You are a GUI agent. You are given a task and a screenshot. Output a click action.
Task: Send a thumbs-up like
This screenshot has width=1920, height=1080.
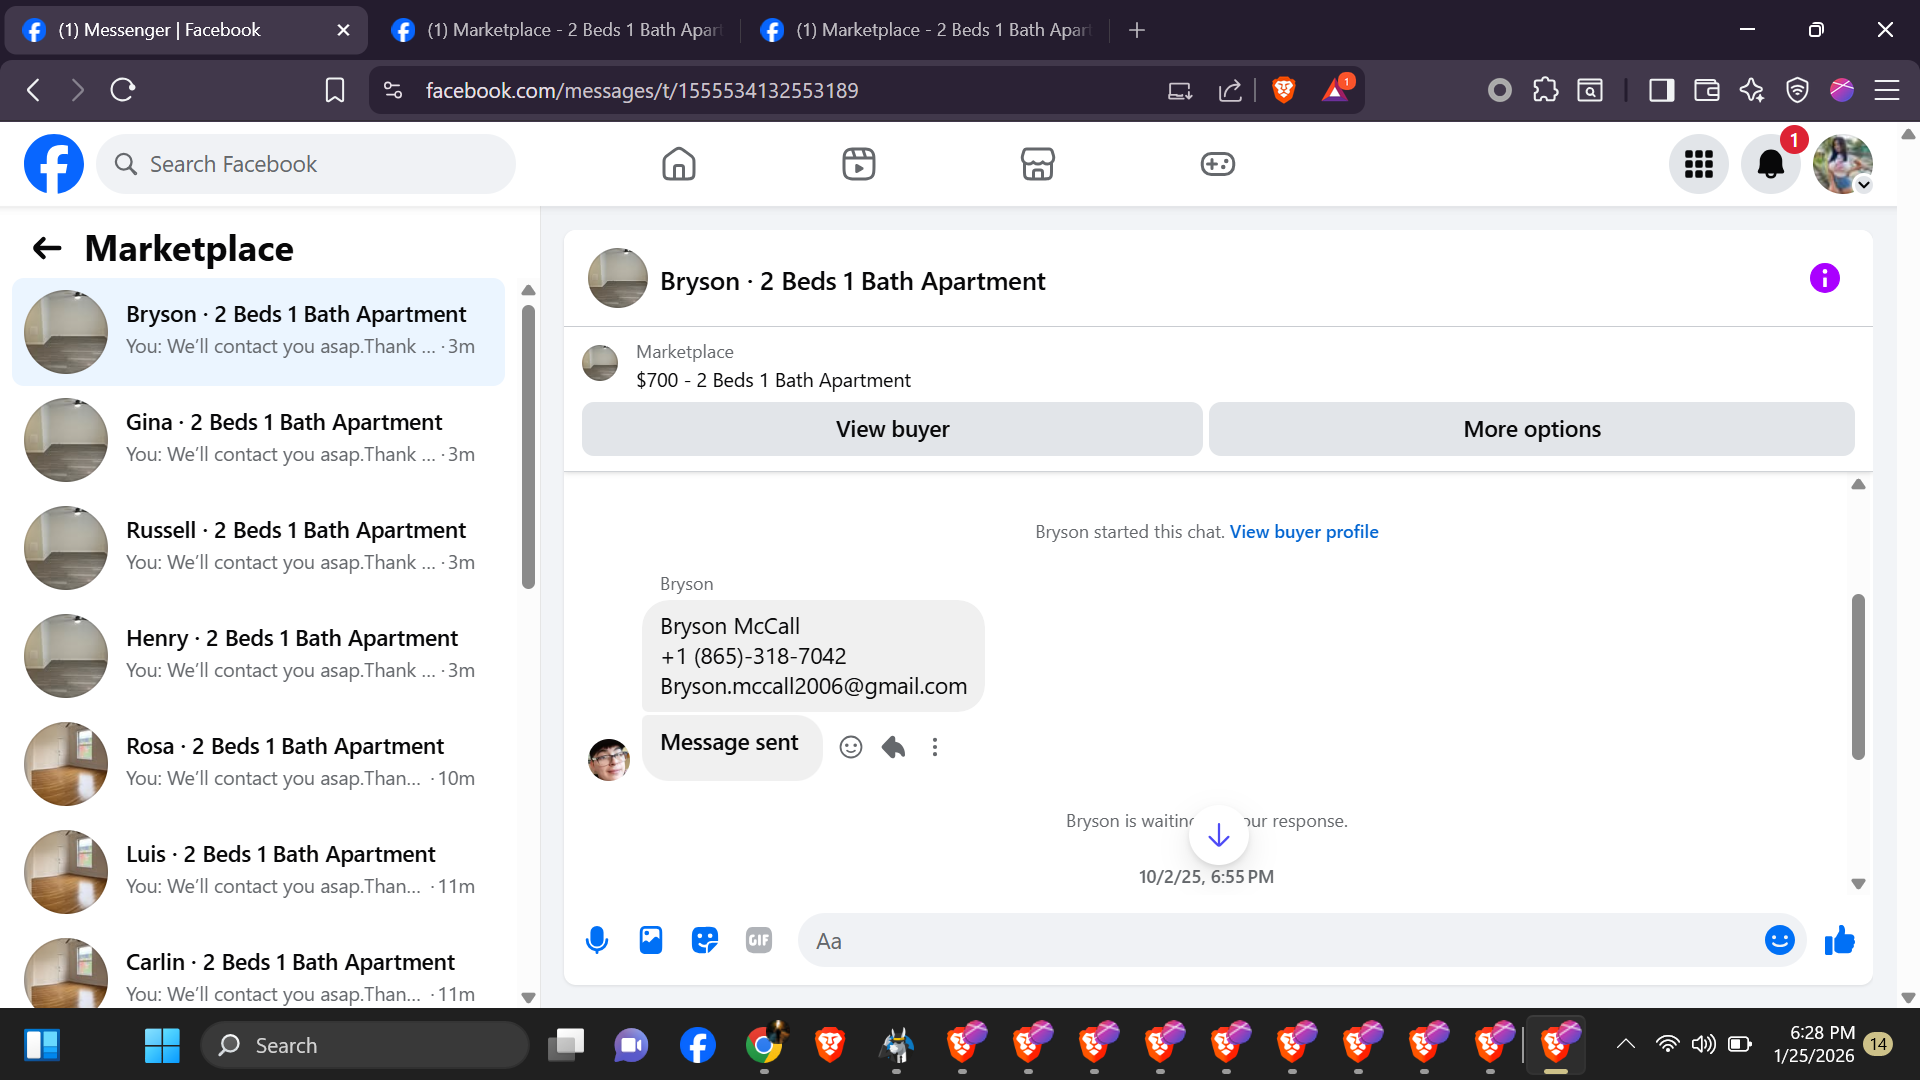(1840, 940)
